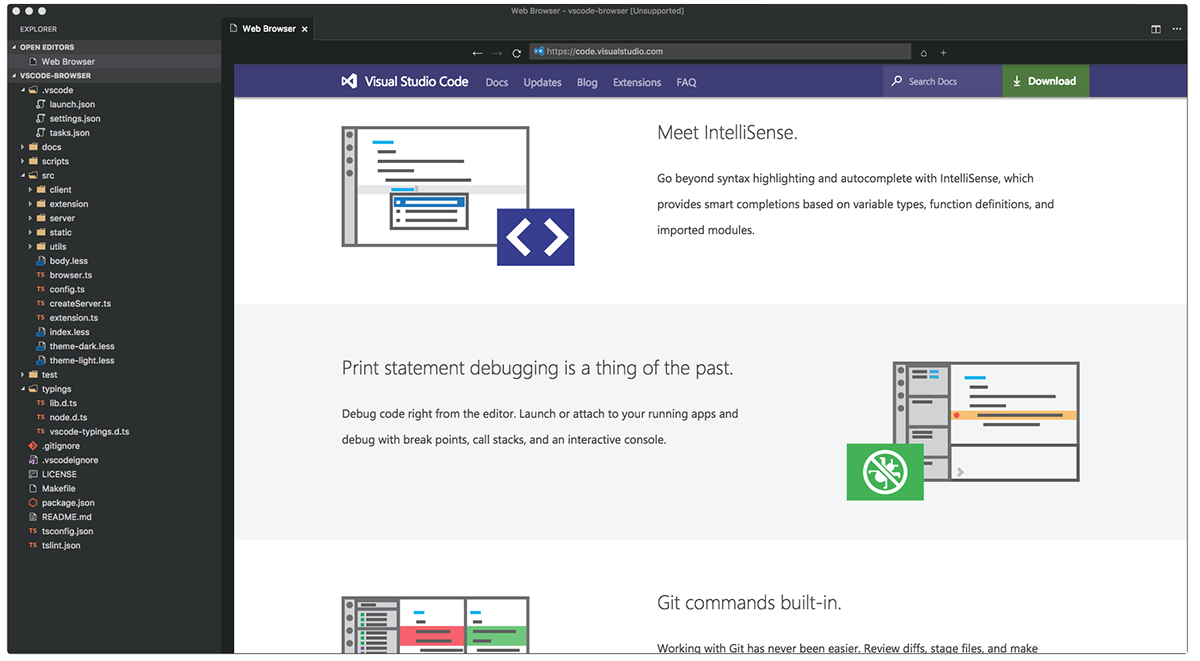The image size is (1200, 661).
Task: Open the Docs menu on the website
Action: (x=497, y=82)
